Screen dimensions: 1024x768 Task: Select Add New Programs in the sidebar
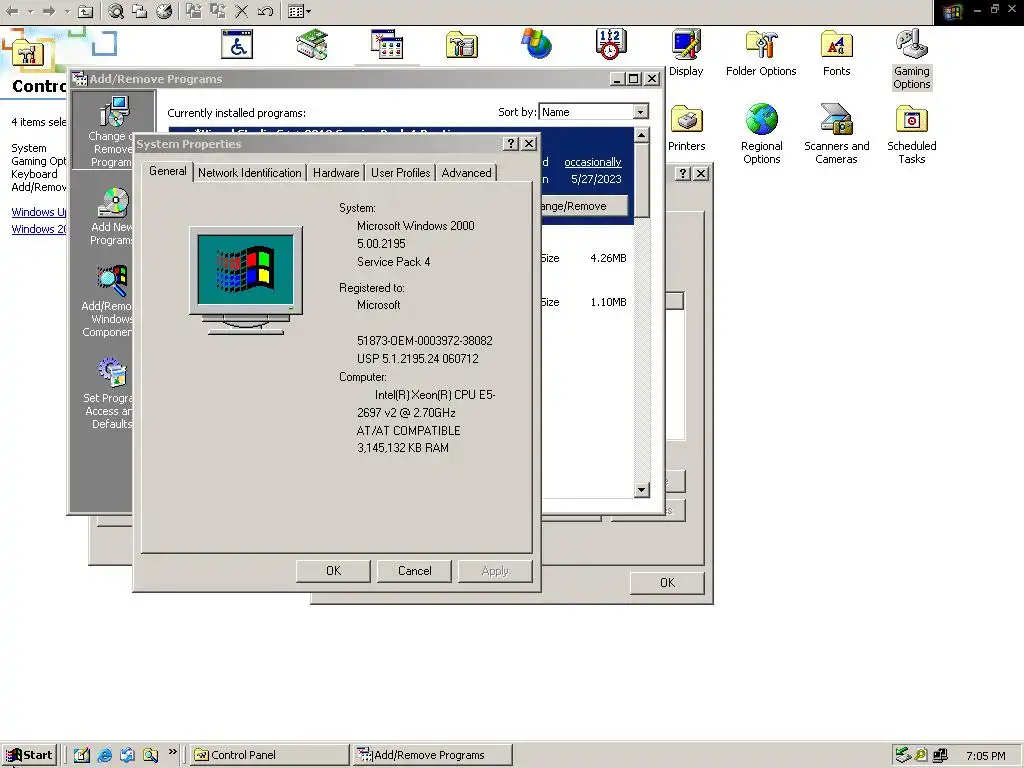(112, 217)
